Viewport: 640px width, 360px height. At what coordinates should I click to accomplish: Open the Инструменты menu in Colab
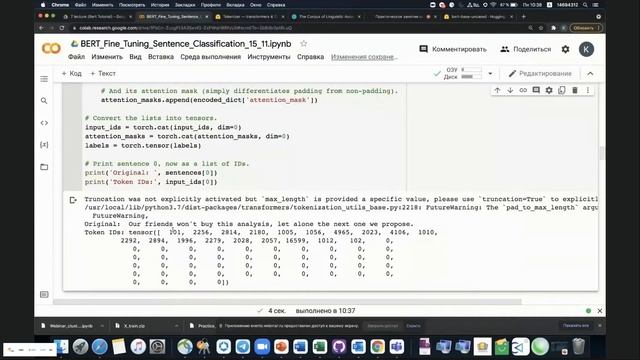pyautogui.click(x=269, y=57)
